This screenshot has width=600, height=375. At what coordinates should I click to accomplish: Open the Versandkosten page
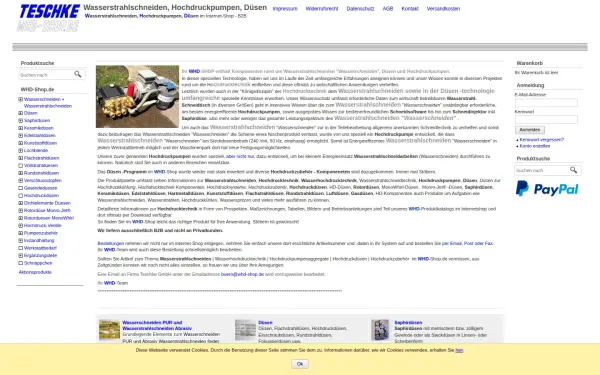click(x=443, y=8)
